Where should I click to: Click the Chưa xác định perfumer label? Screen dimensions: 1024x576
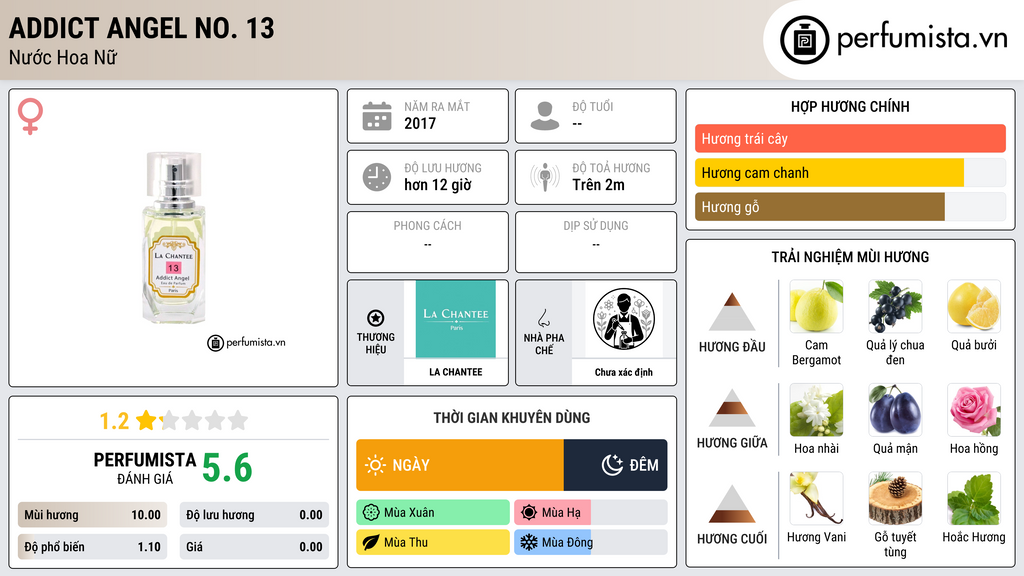pyautogui.click(x=624, y=372)
